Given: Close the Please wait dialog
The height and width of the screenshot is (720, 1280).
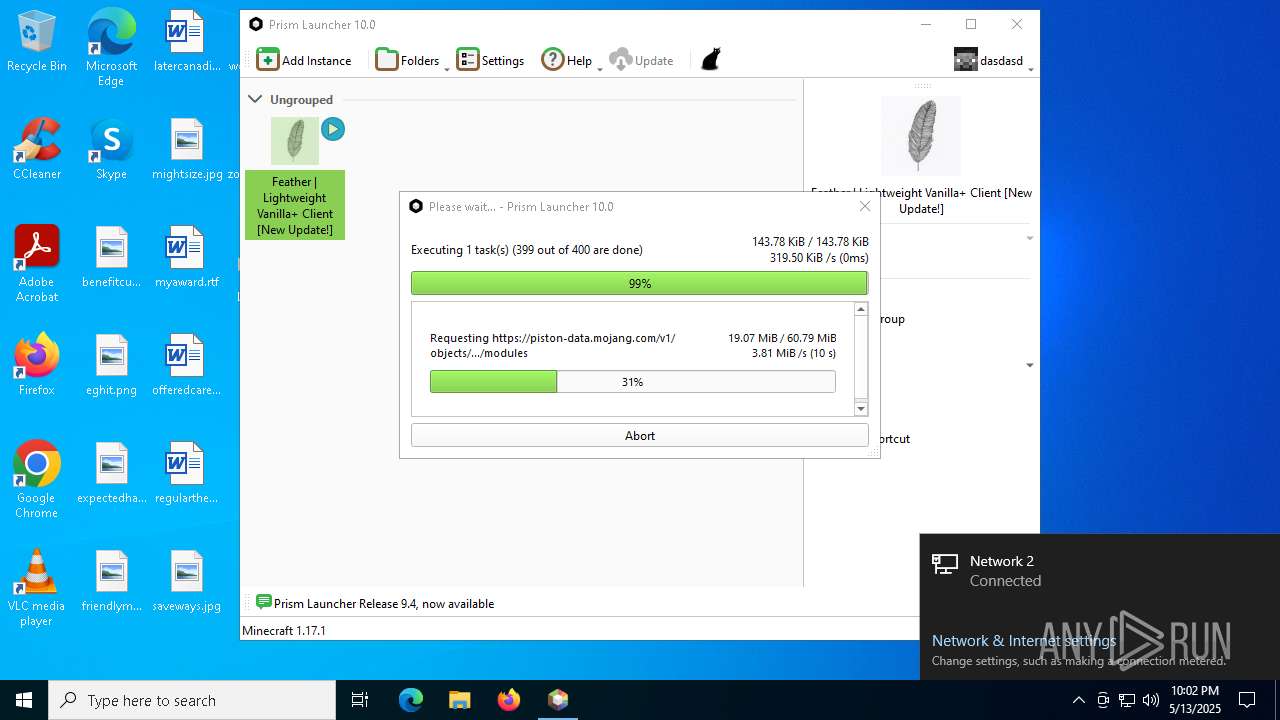Looking at the screenshot, I should pyautogui.click(x=865, y=206).
